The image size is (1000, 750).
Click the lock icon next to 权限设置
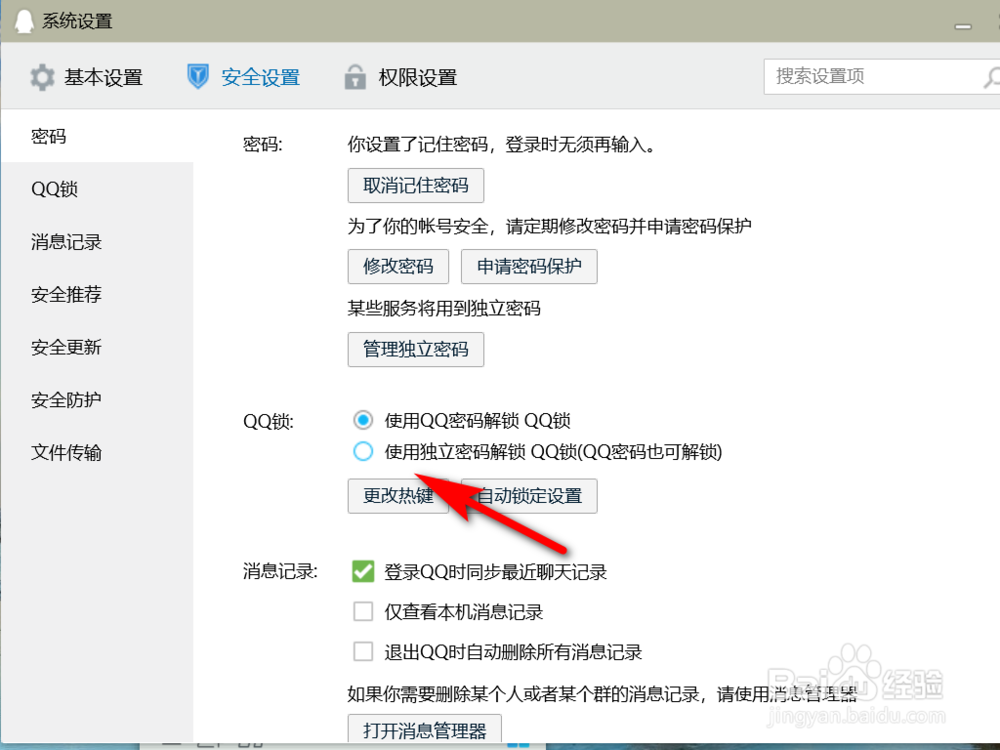[x=355, y=76]
